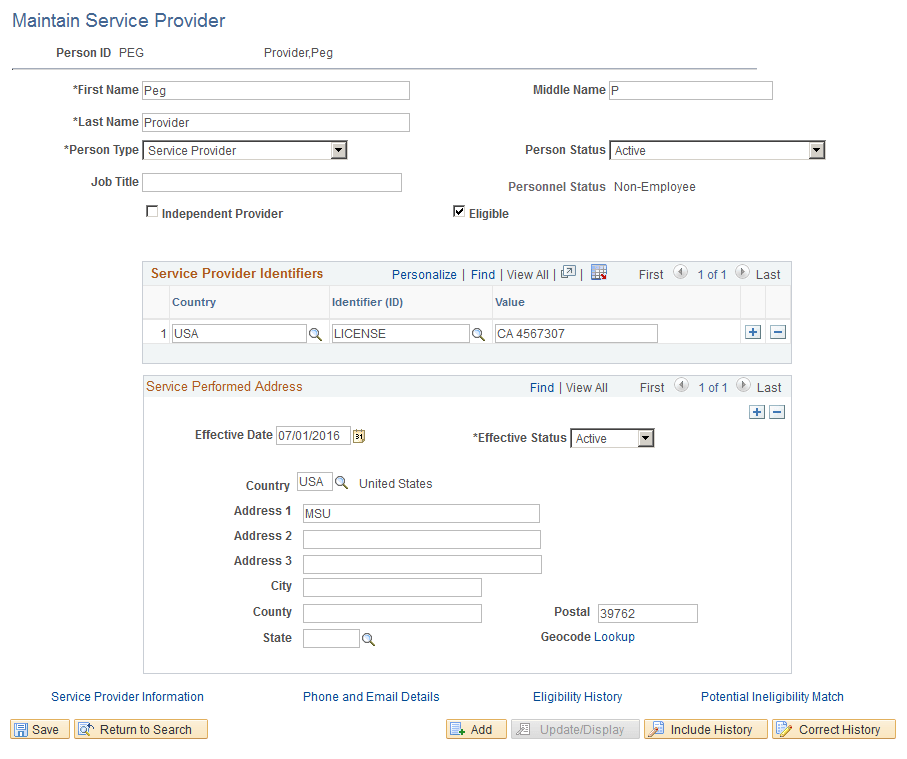Add a new identifier row with plus icon

tap(752, 331)
